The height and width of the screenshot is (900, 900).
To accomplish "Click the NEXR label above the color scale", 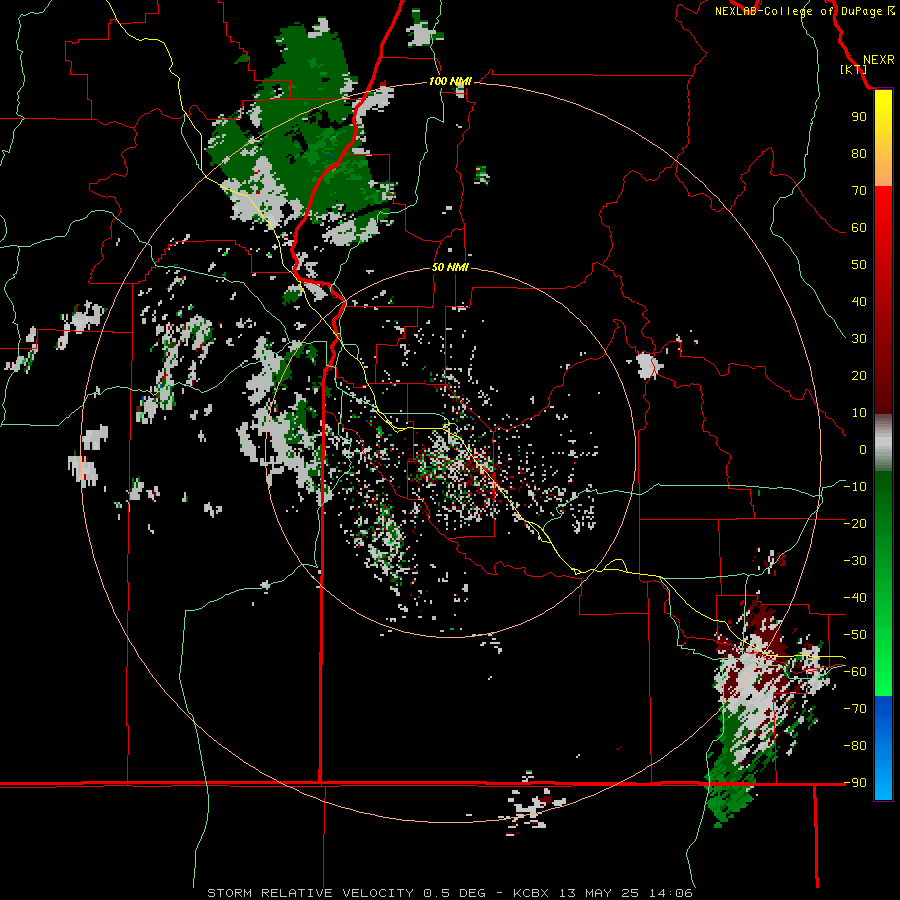I will [879, 60].
